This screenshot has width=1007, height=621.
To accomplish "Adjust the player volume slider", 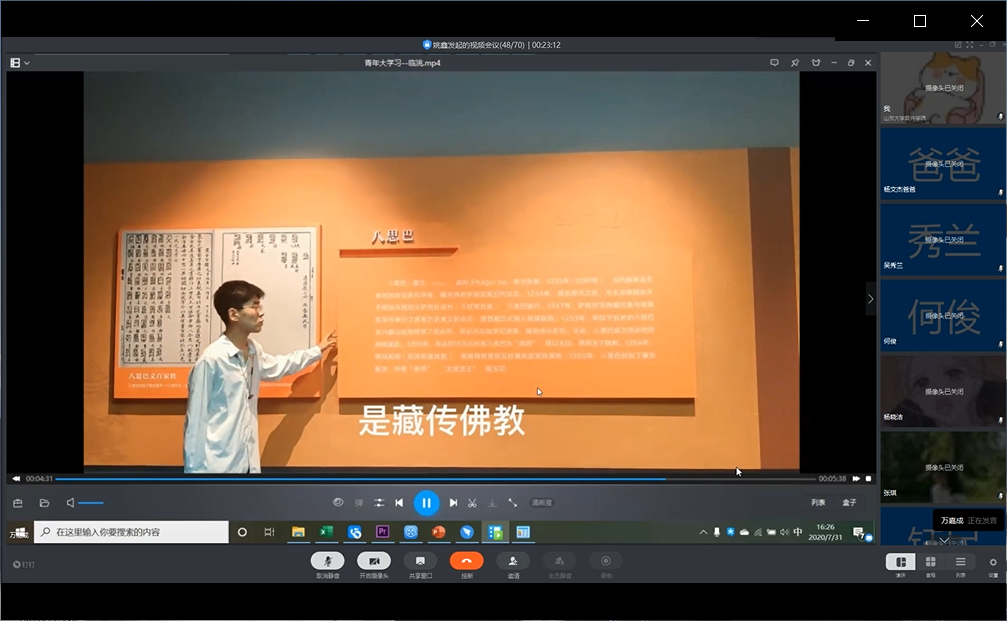I will tap(91, 503).
